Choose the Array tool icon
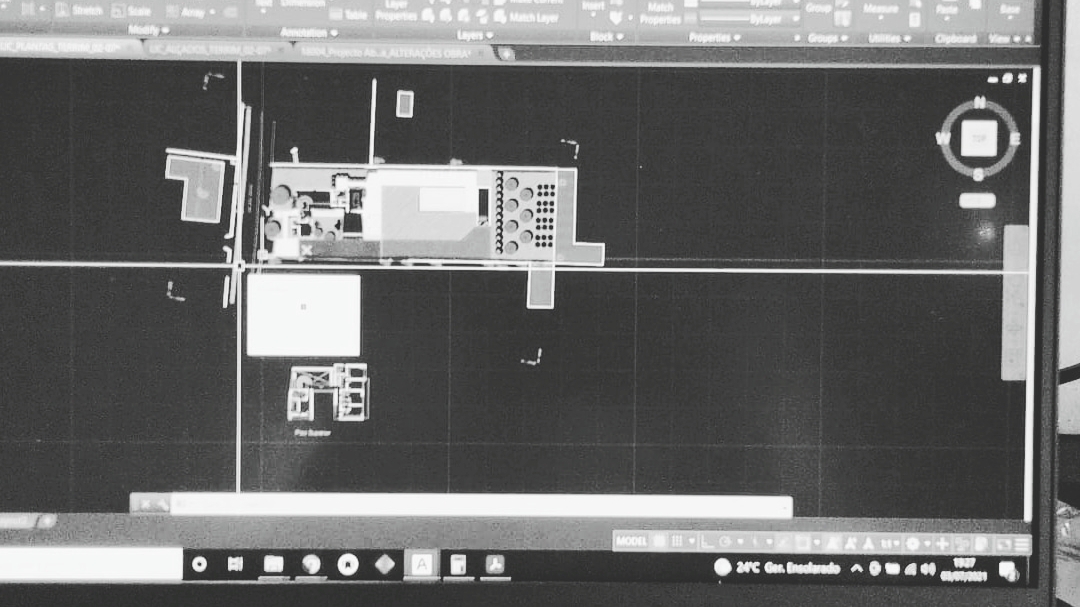This screenshot has width=1080, height=607. pos(187,12)
